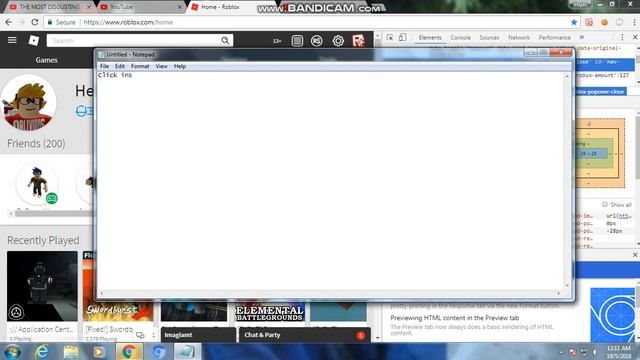640x360 pixels.
Task: Open the Roblox hamburger navigation menu
Action: [12, 40]
